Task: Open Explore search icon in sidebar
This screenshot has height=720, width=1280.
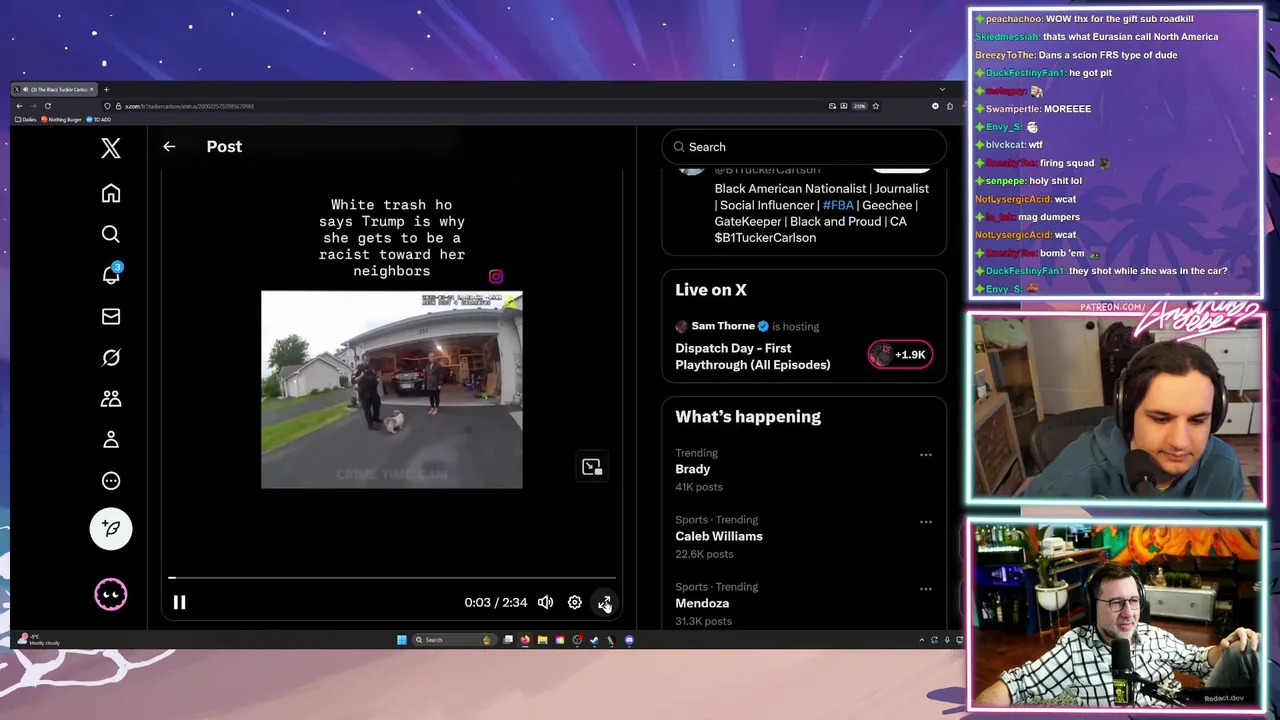Action: point(111,234)
